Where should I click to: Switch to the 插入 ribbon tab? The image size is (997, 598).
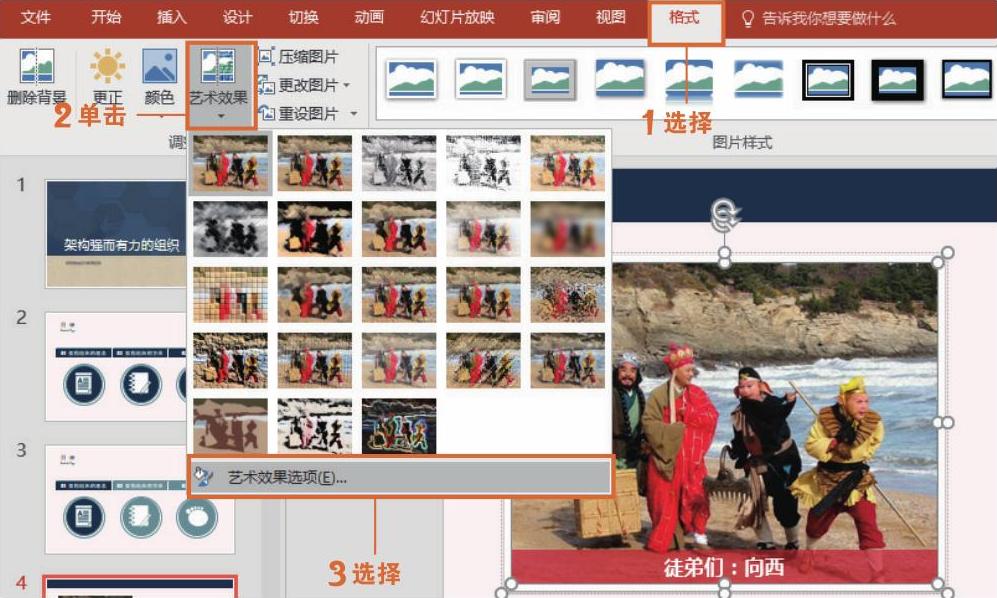[172, 17]
